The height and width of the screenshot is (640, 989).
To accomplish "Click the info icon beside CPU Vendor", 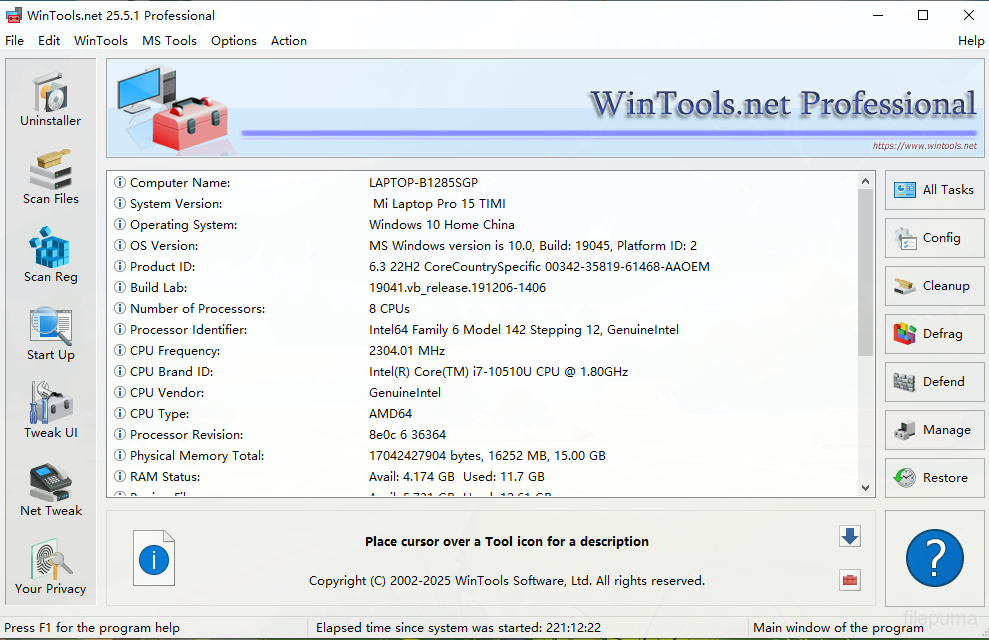I will [x=120, y=392].
